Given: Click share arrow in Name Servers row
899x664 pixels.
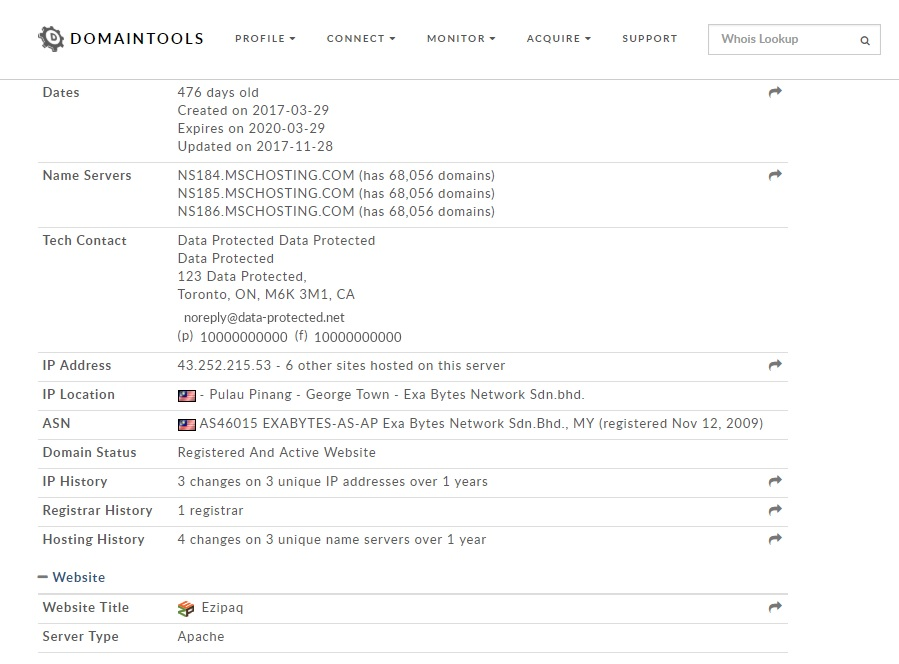Looking at the screenshot, I should coord(775,175).
